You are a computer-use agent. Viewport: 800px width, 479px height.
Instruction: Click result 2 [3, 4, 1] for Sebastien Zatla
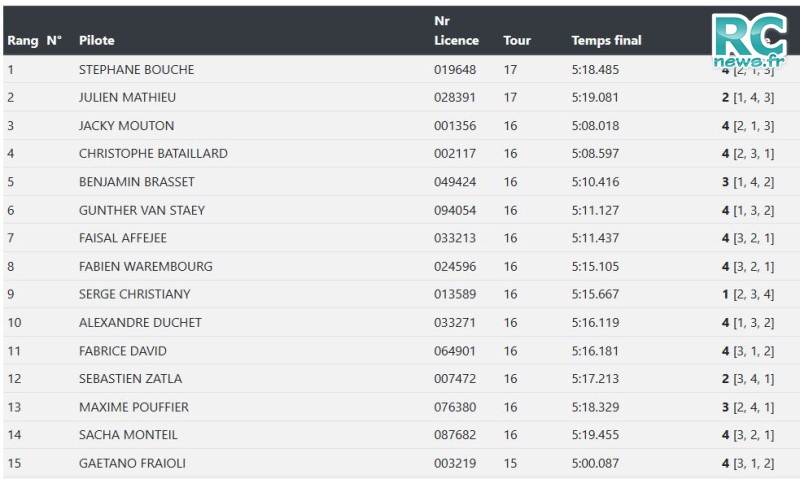tap(748, 379)
